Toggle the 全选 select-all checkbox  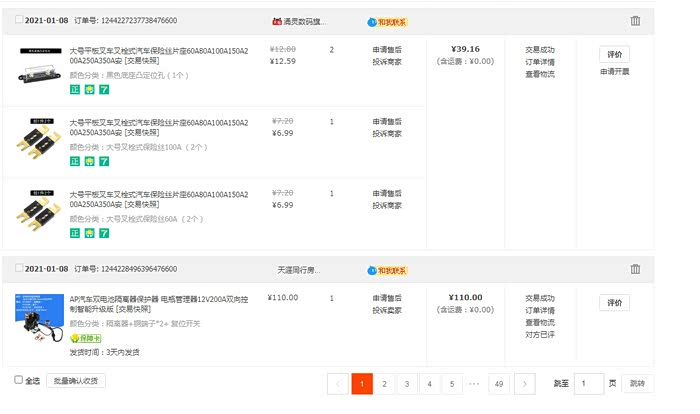19,381
